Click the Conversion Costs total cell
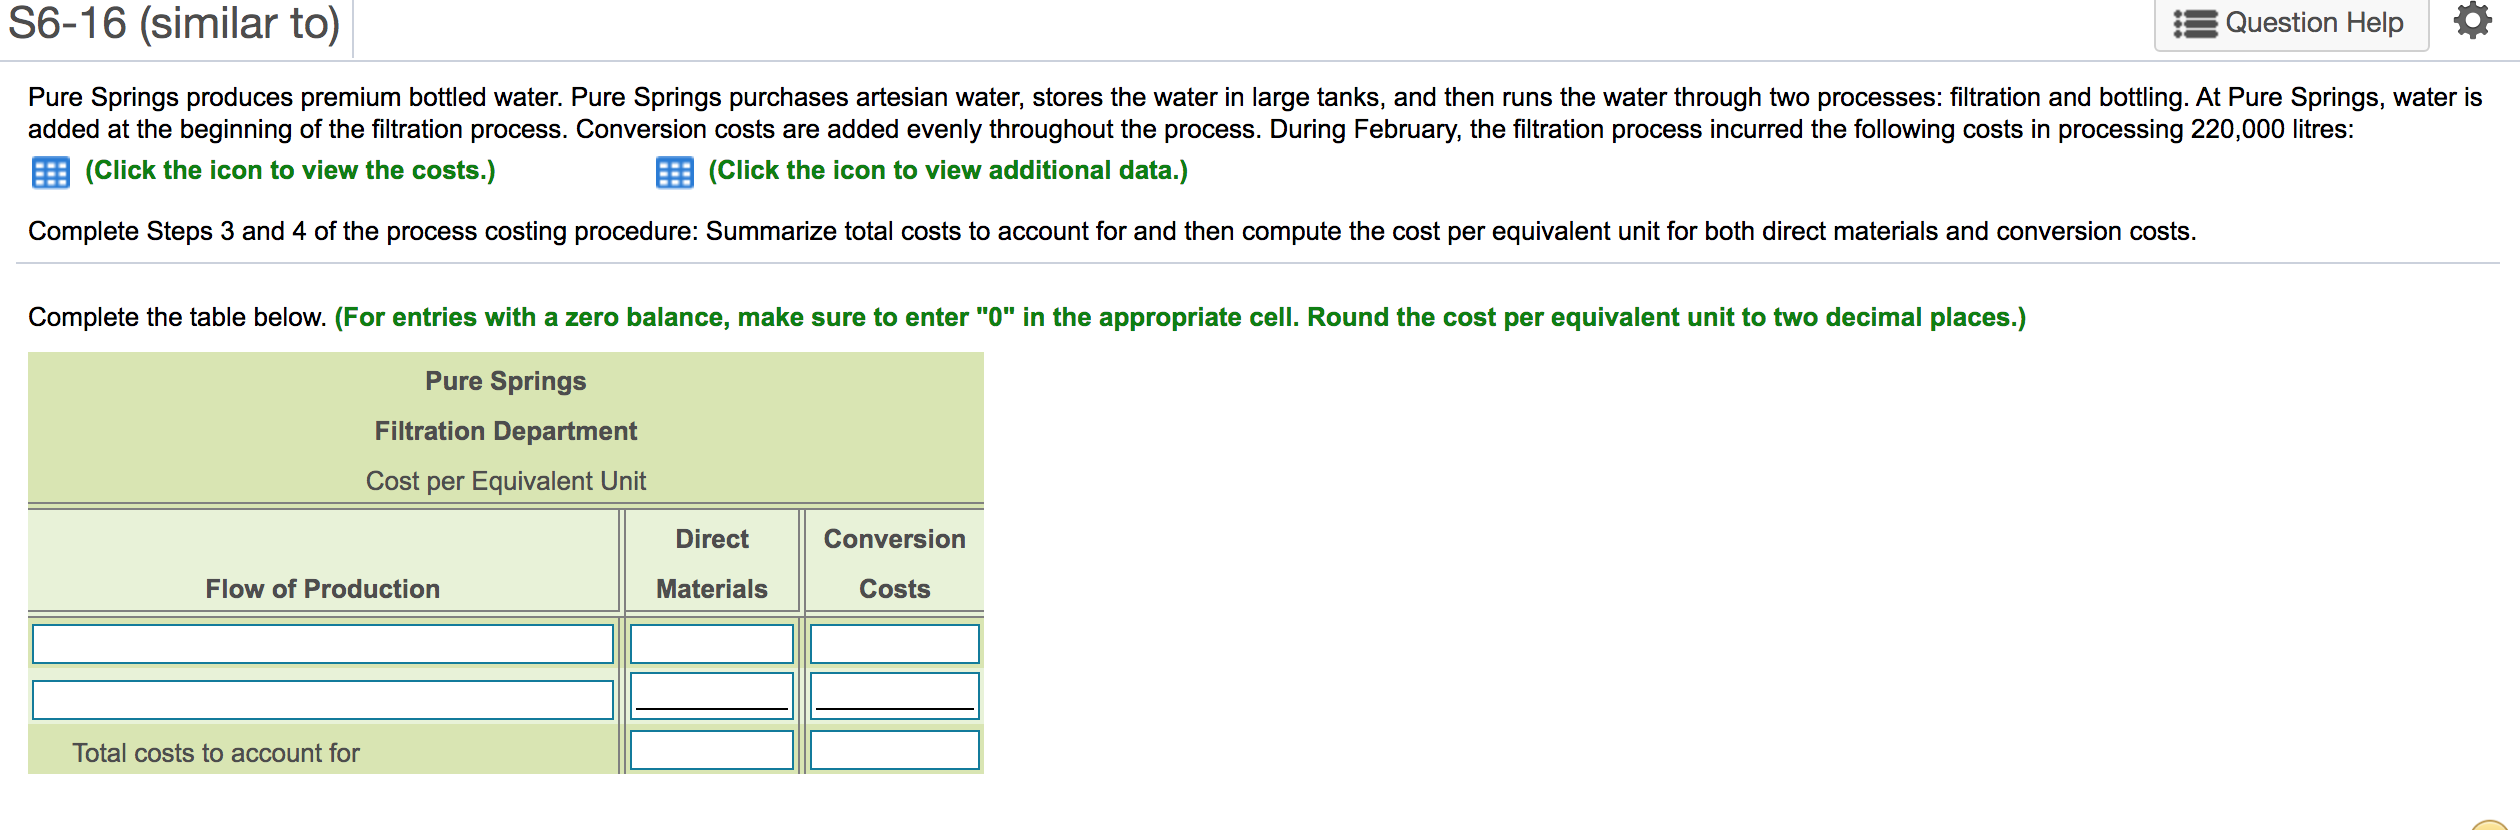The width and height of the screenshot is (2520, 830). (x=895, y=749)
